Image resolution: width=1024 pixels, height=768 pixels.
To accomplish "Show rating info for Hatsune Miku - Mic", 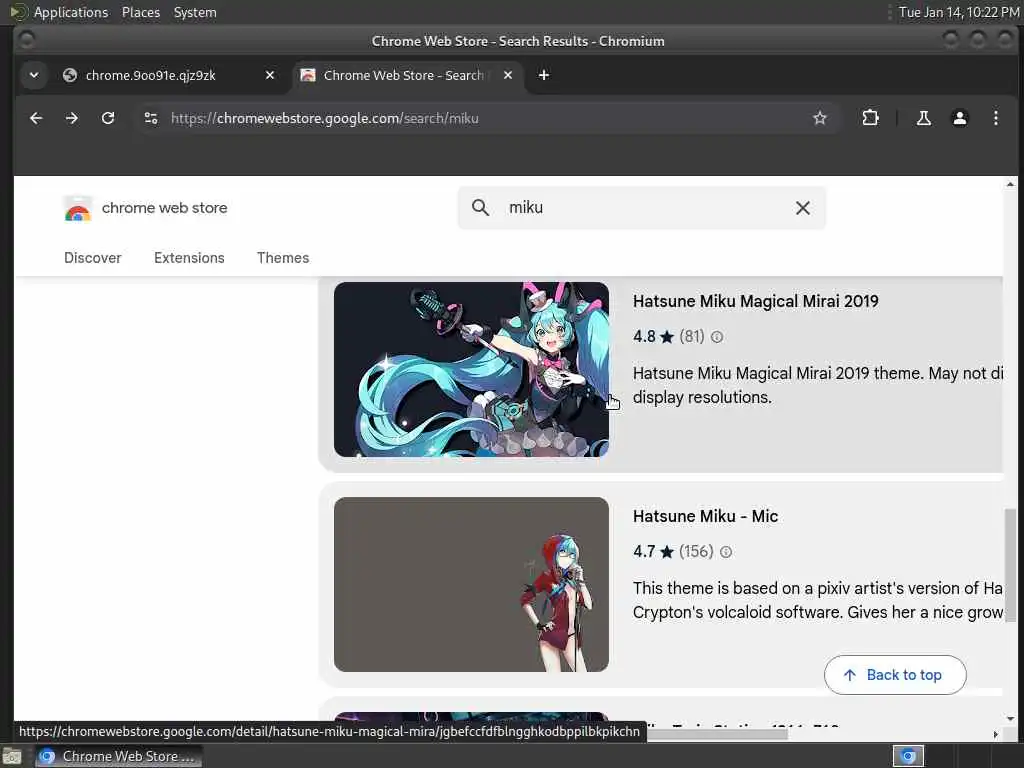I will coord(726,552).
